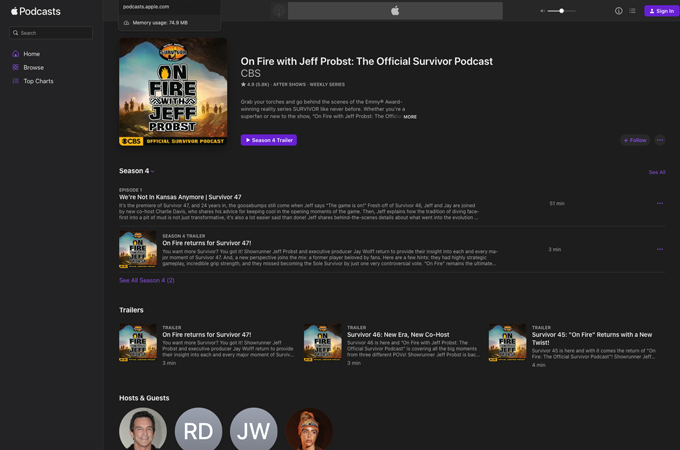Click the podcast cover artwork

[x=173, y=92]
